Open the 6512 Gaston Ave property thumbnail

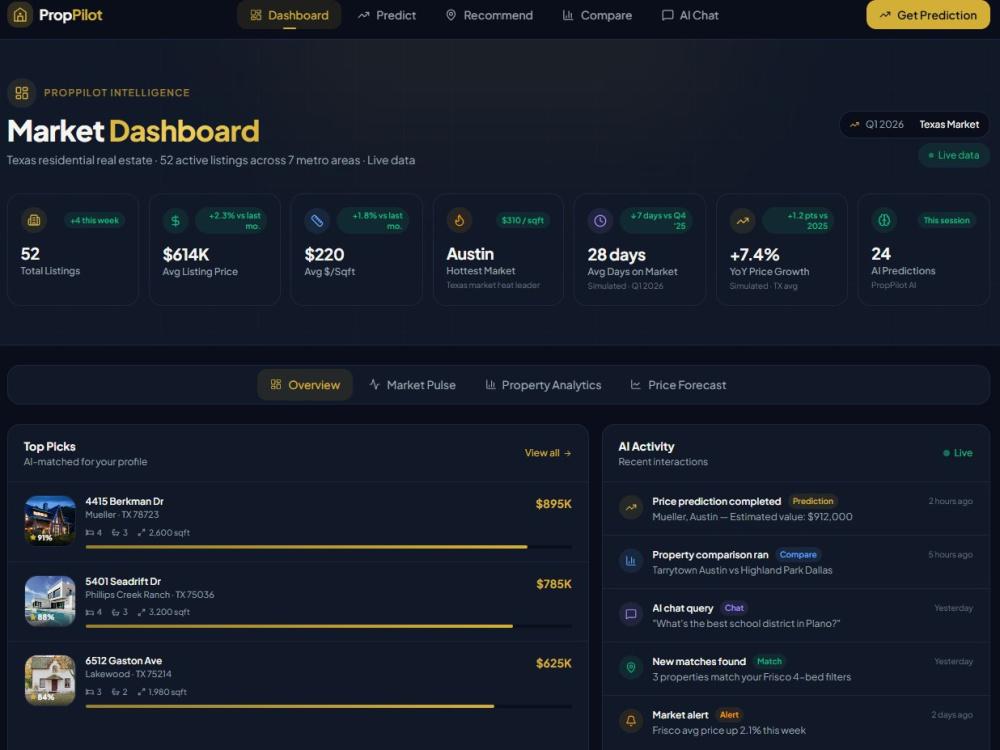tap(50, 680)
